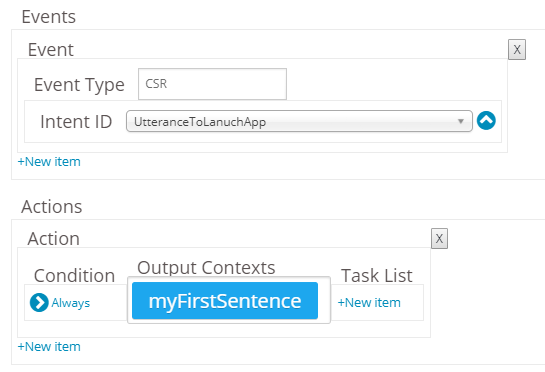The height and width of the screenshot is (372, 545).
Task: Open the Always condition link
Action: pyautogui.click(x=71, y=303)
